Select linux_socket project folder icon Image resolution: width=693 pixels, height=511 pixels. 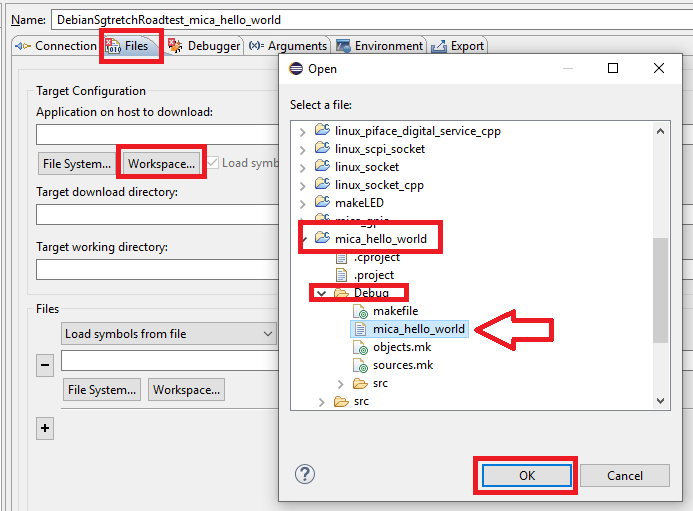click(322, 166)
